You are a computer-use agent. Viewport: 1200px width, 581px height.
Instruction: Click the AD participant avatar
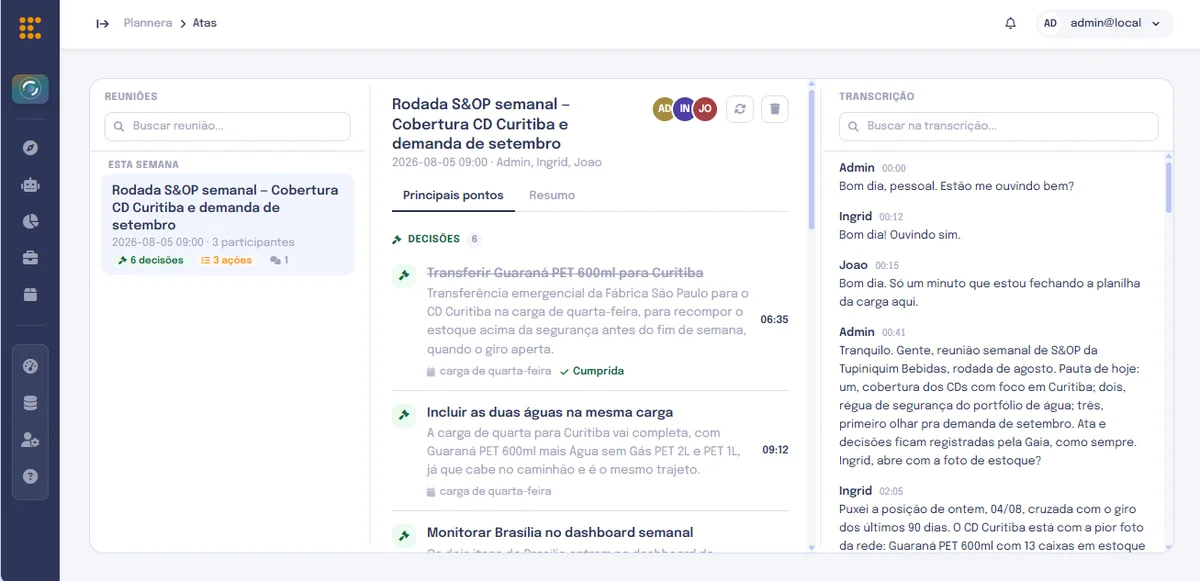click(665, 109)
